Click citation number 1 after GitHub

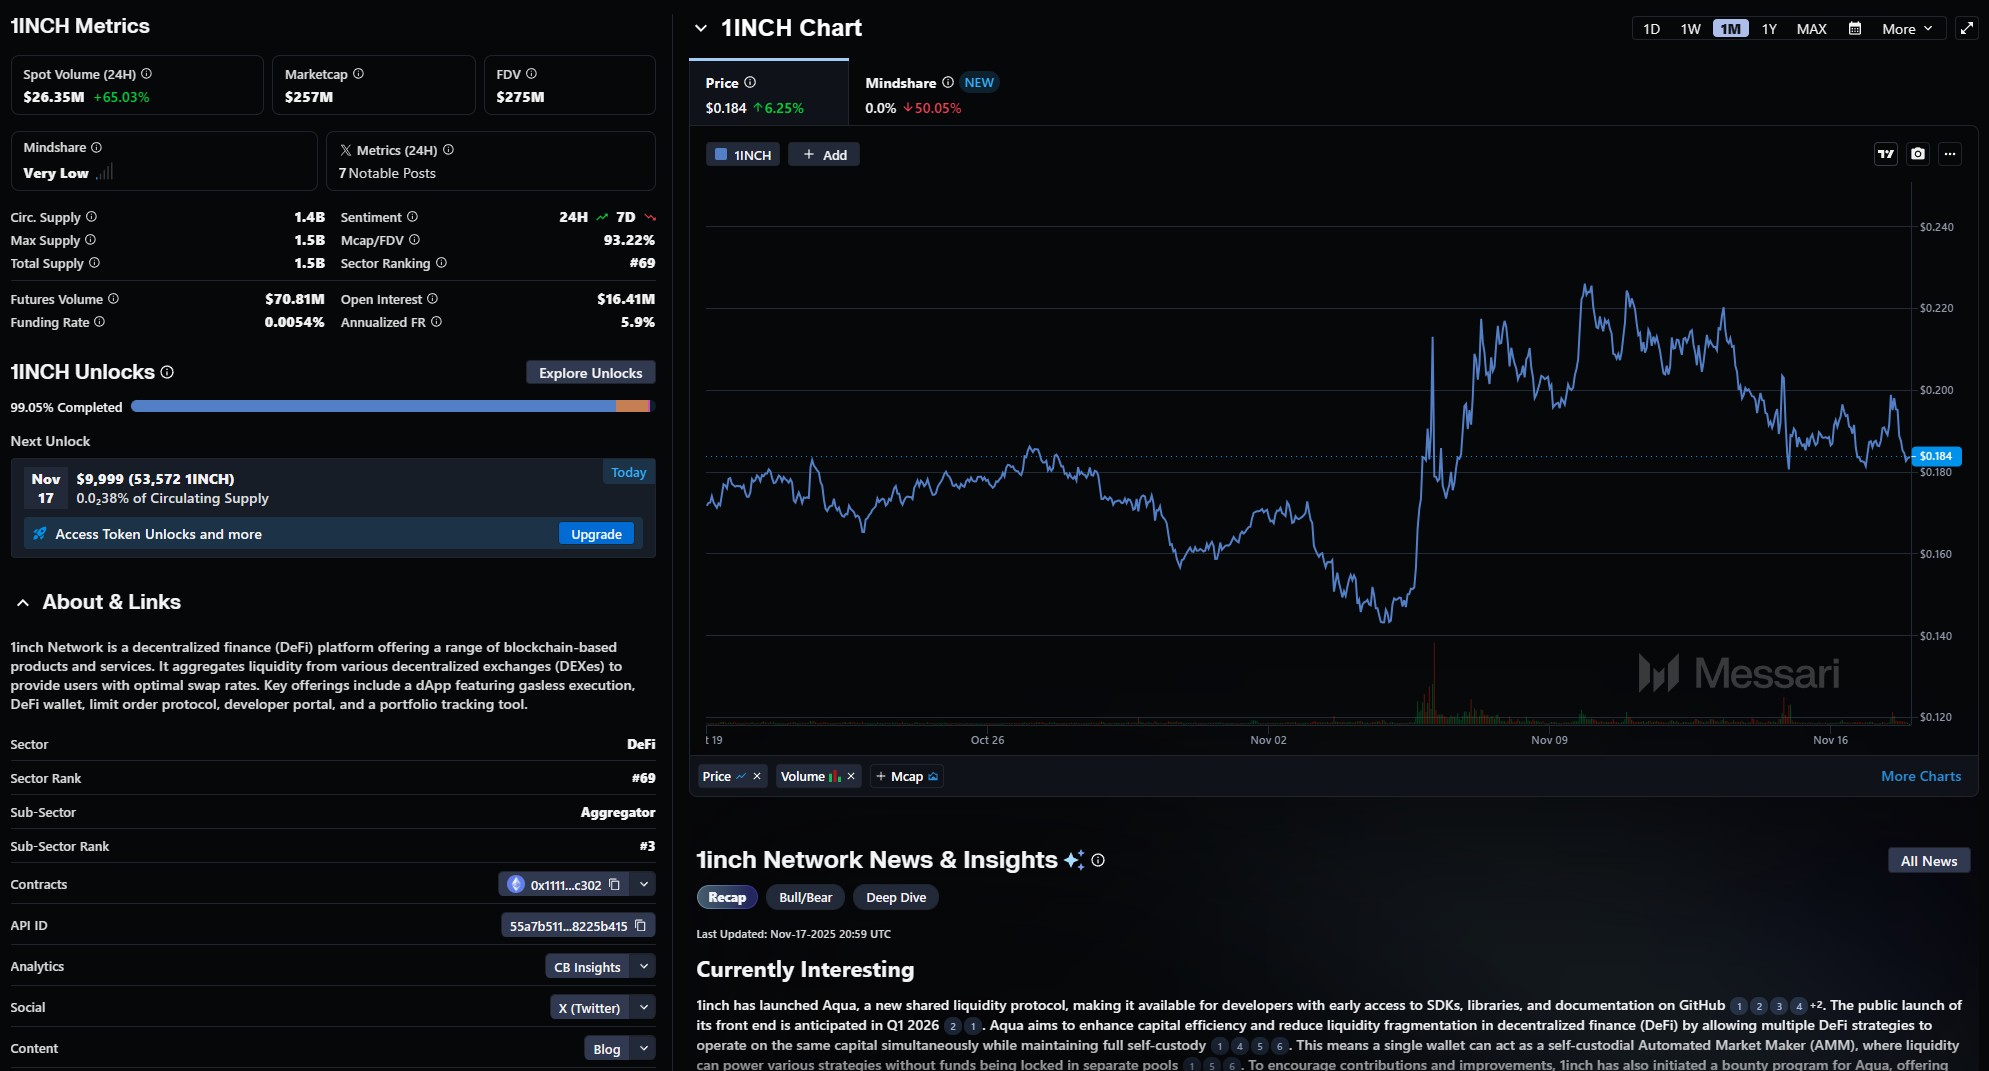(1739, 1007)
